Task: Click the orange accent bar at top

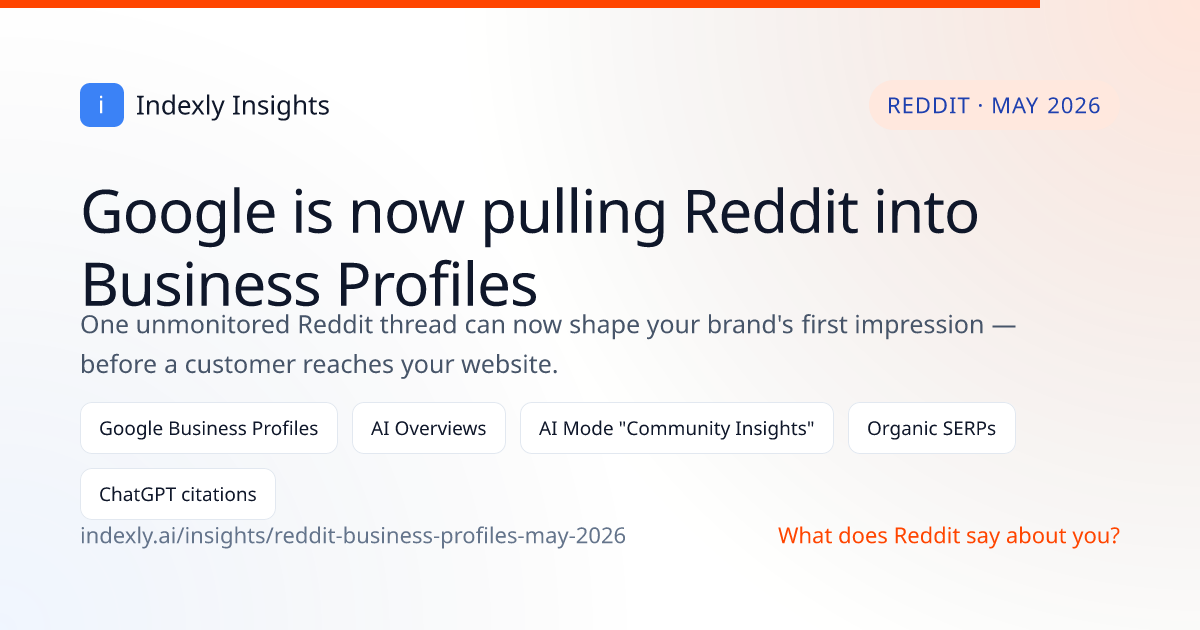Action: pos(520,4)
